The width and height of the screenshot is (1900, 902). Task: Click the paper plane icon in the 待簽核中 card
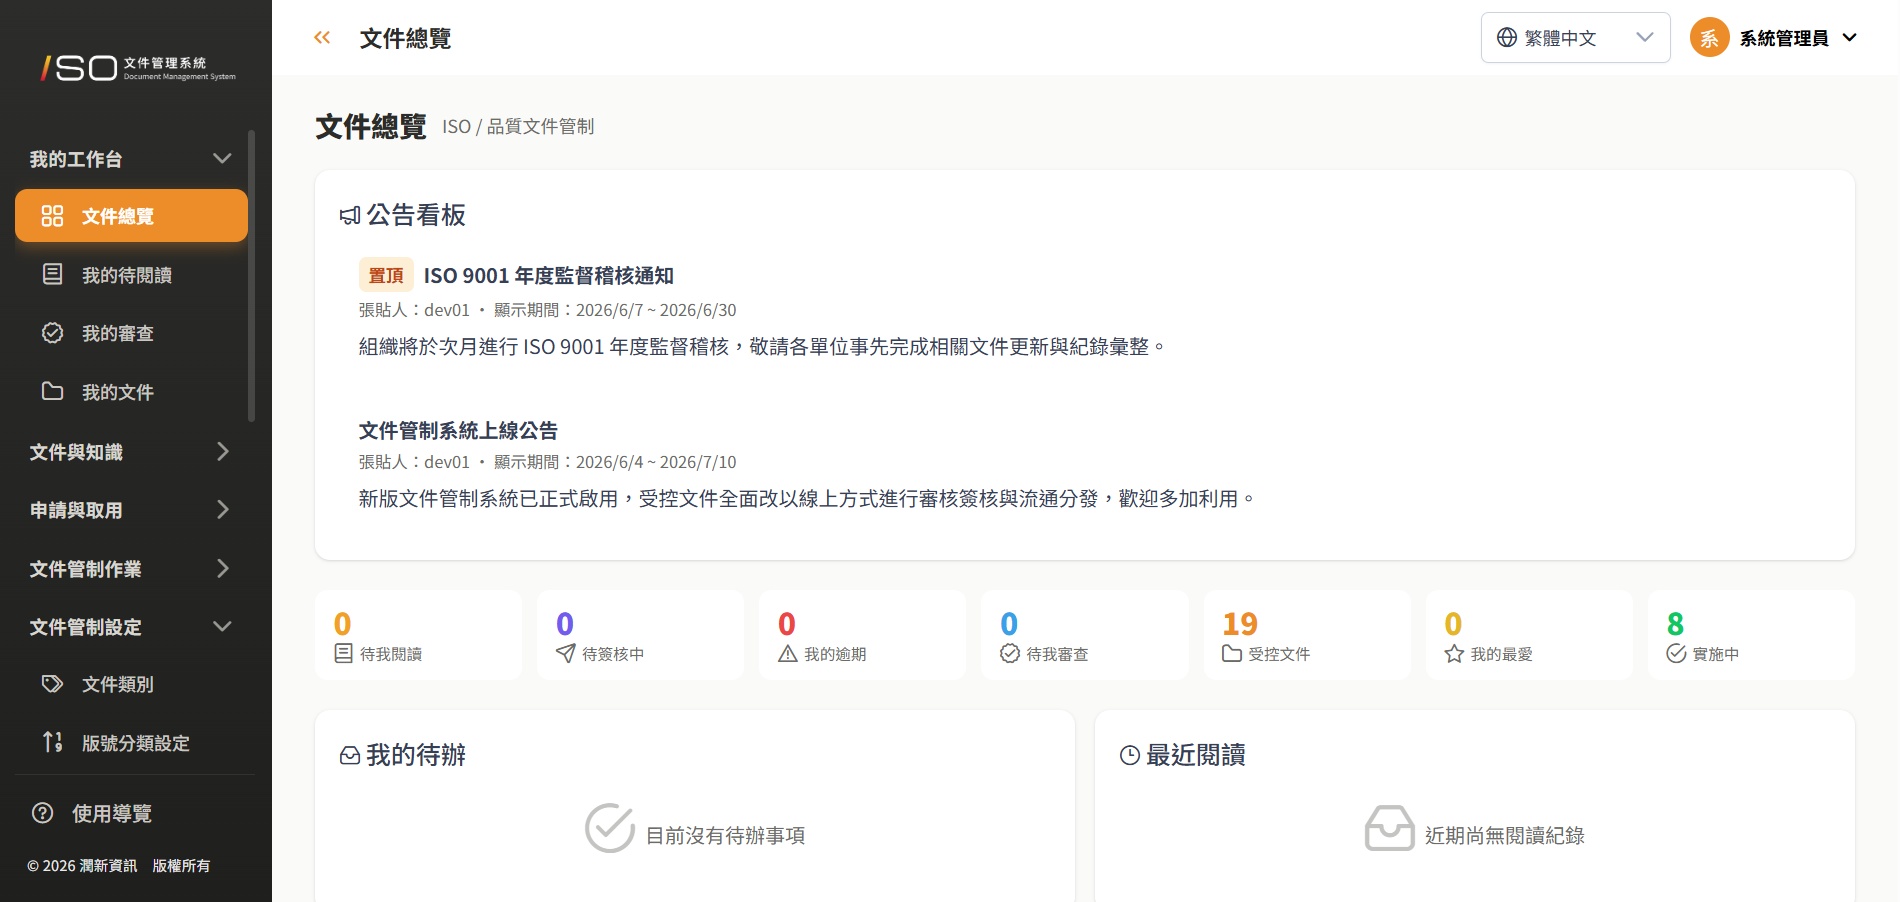coord(565,653)
